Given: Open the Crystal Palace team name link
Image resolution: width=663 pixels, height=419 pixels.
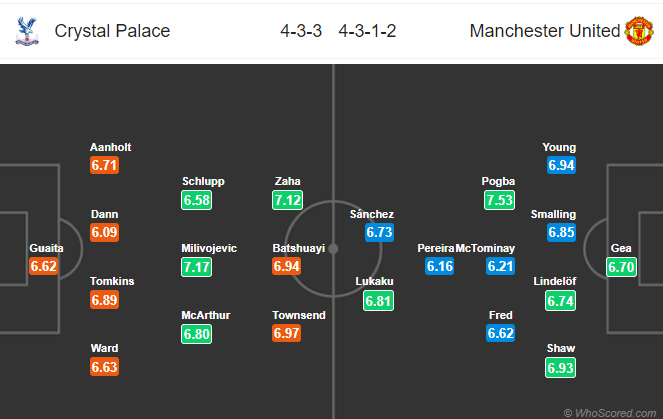Looking at the screenshot, I should 112,31.
